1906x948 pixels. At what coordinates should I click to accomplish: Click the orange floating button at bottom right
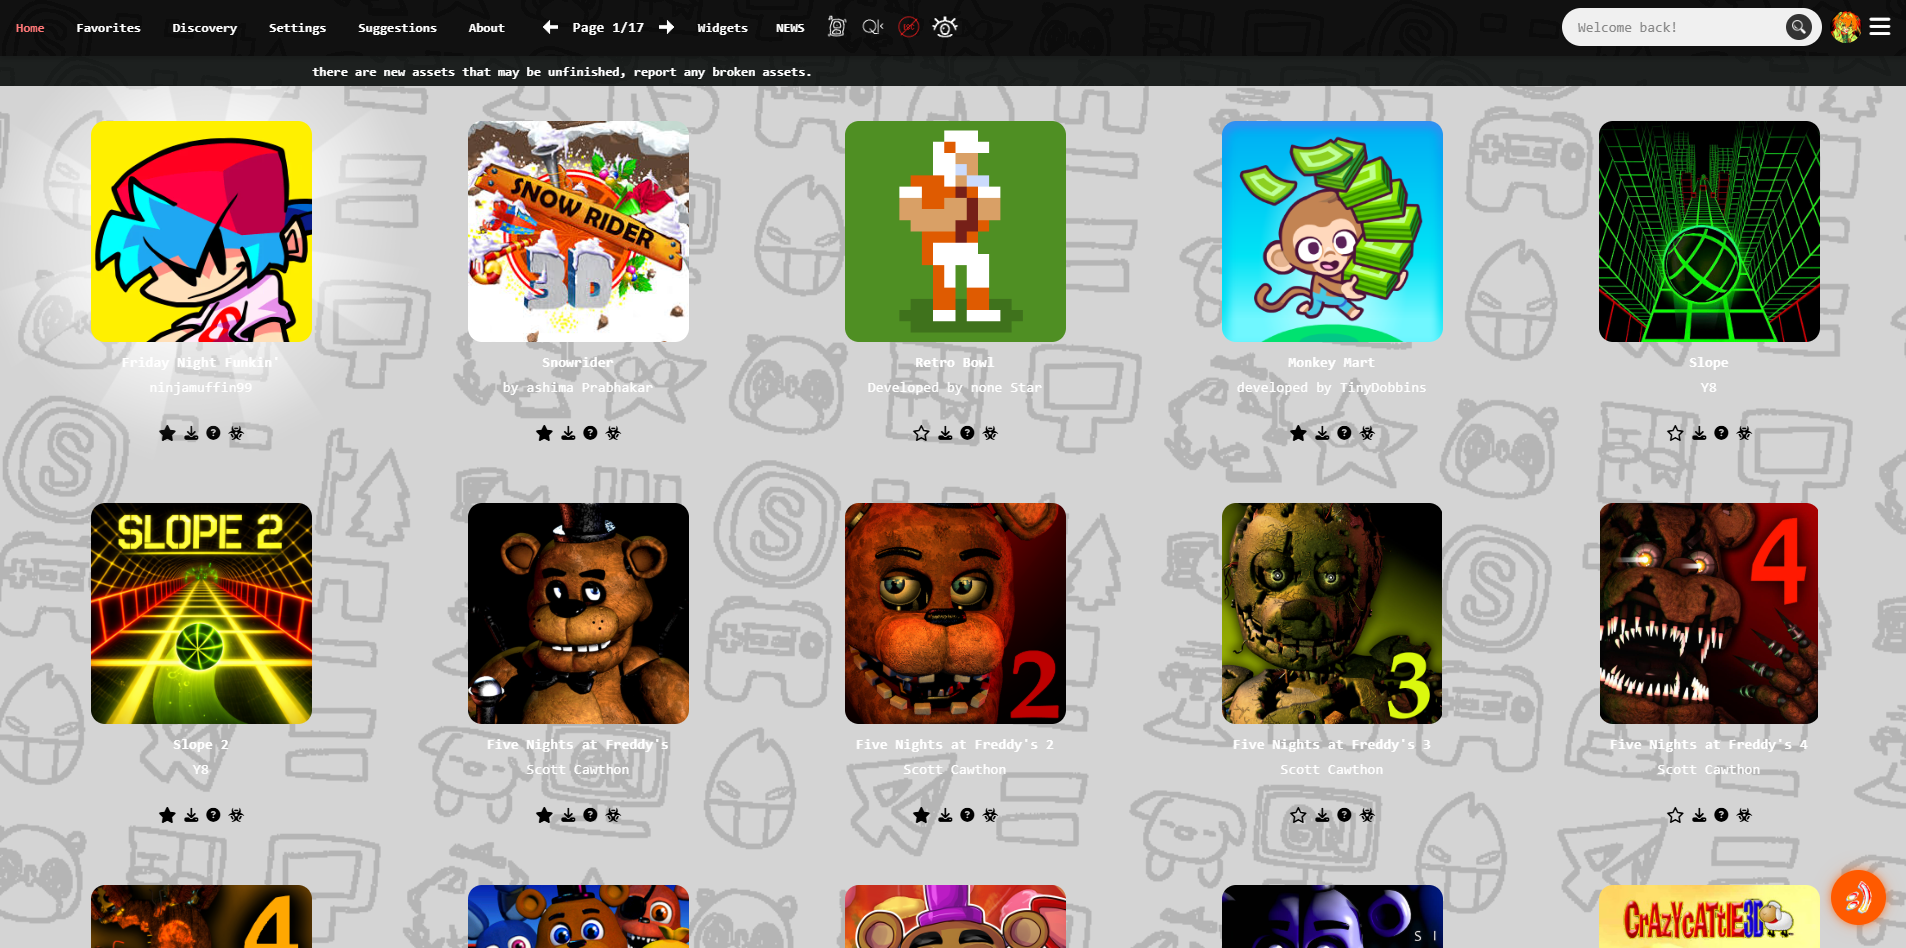[x=1858, y=897]
